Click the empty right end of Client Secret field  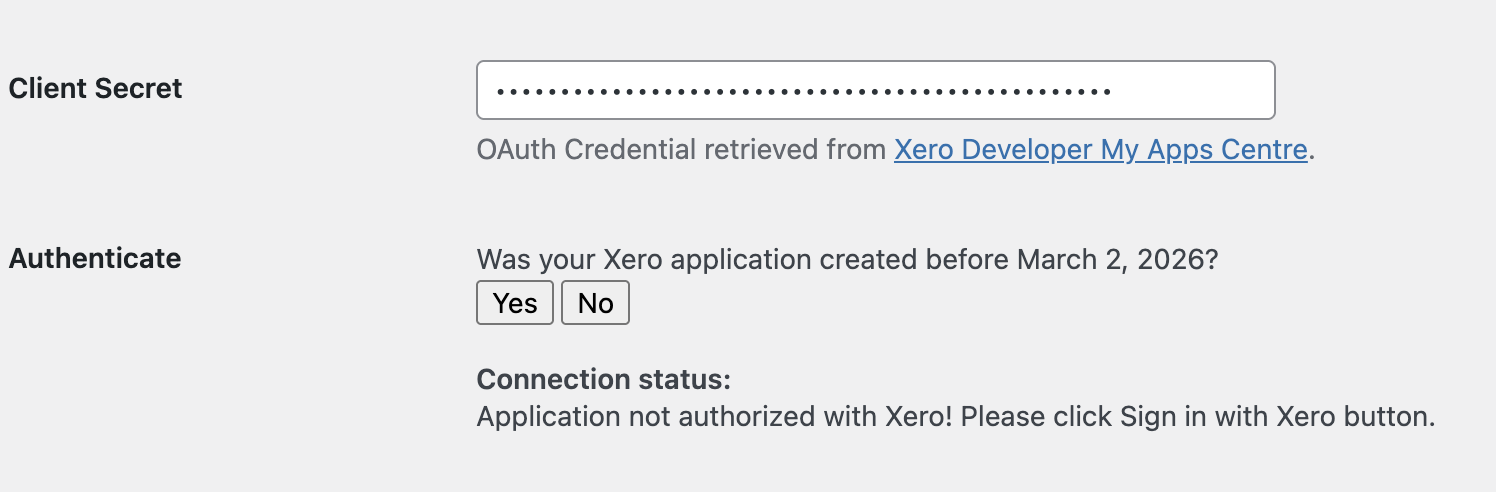pyautogui.click(x=1200, y=90)
